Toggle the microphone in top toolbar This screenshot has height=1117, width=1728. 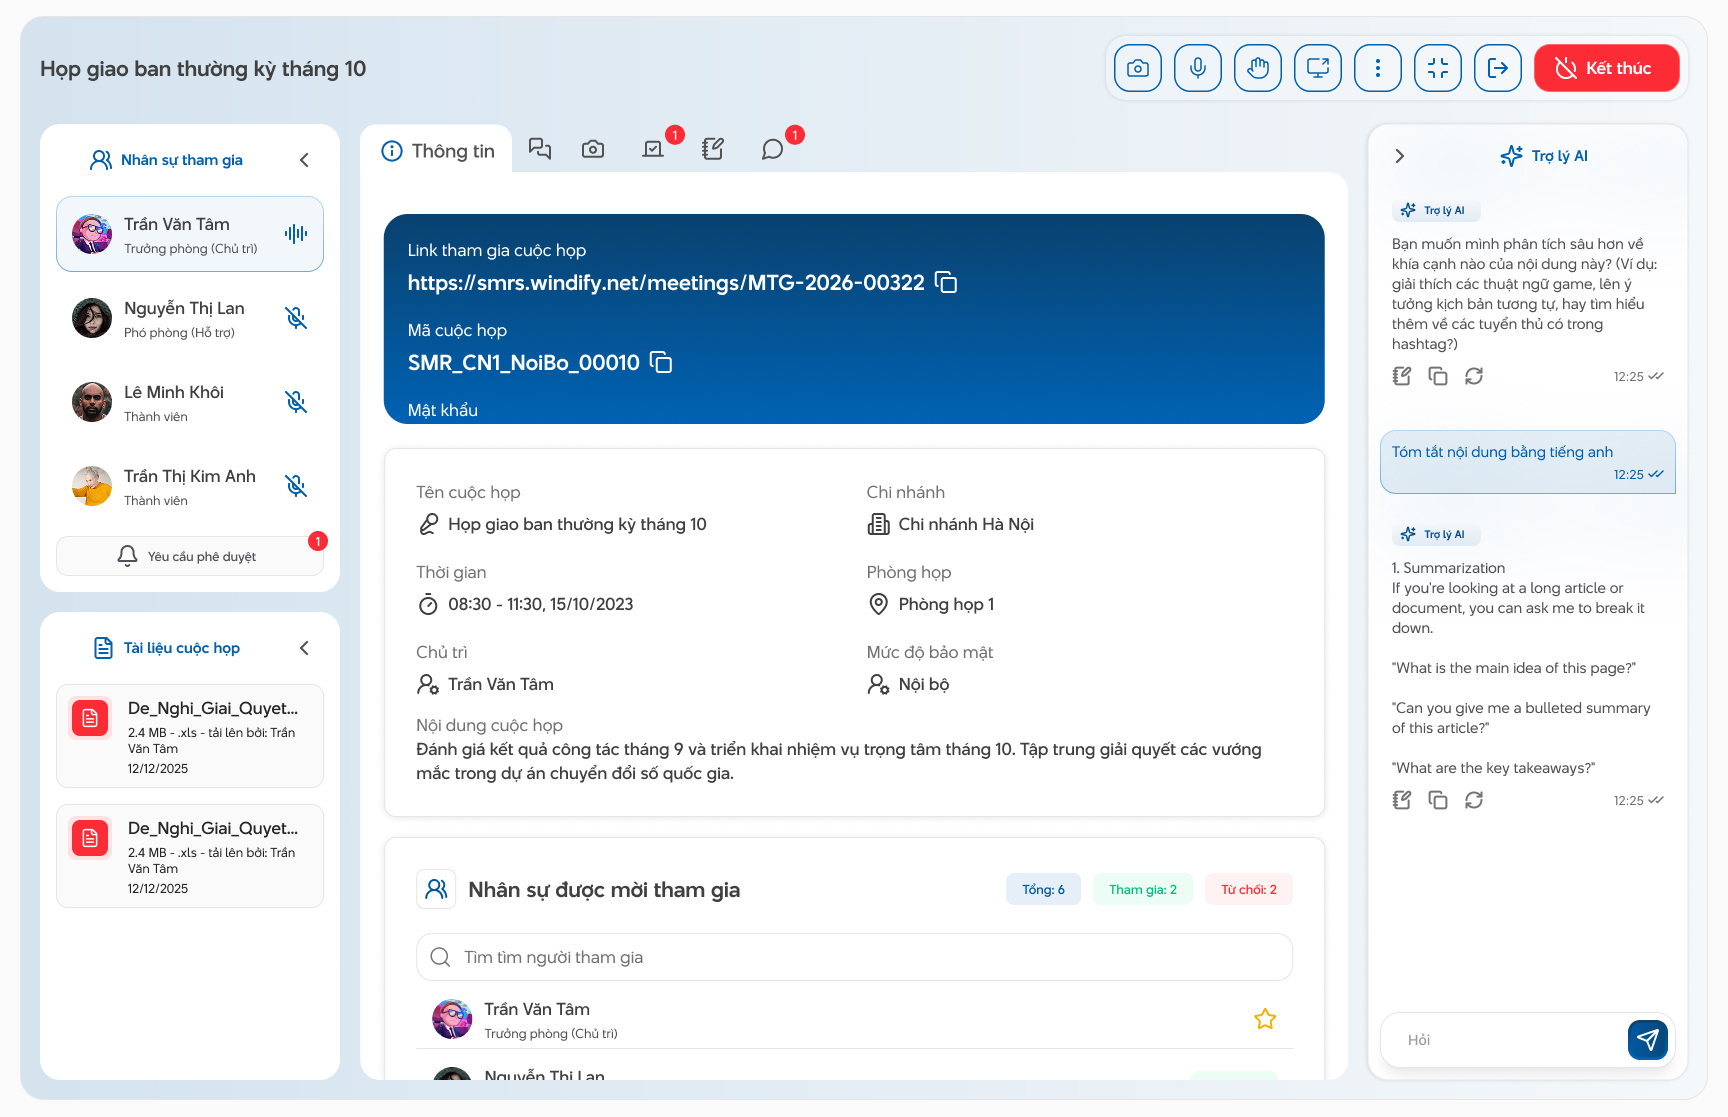click(x=1198, y=68)
